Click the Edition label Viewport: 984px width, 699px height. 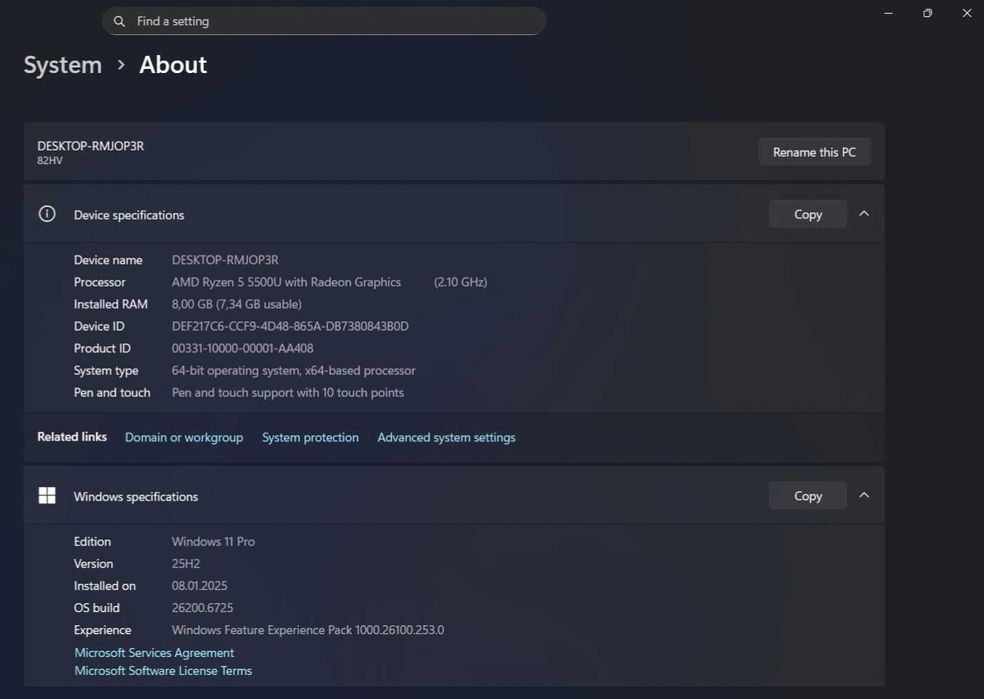pos(92,542)
